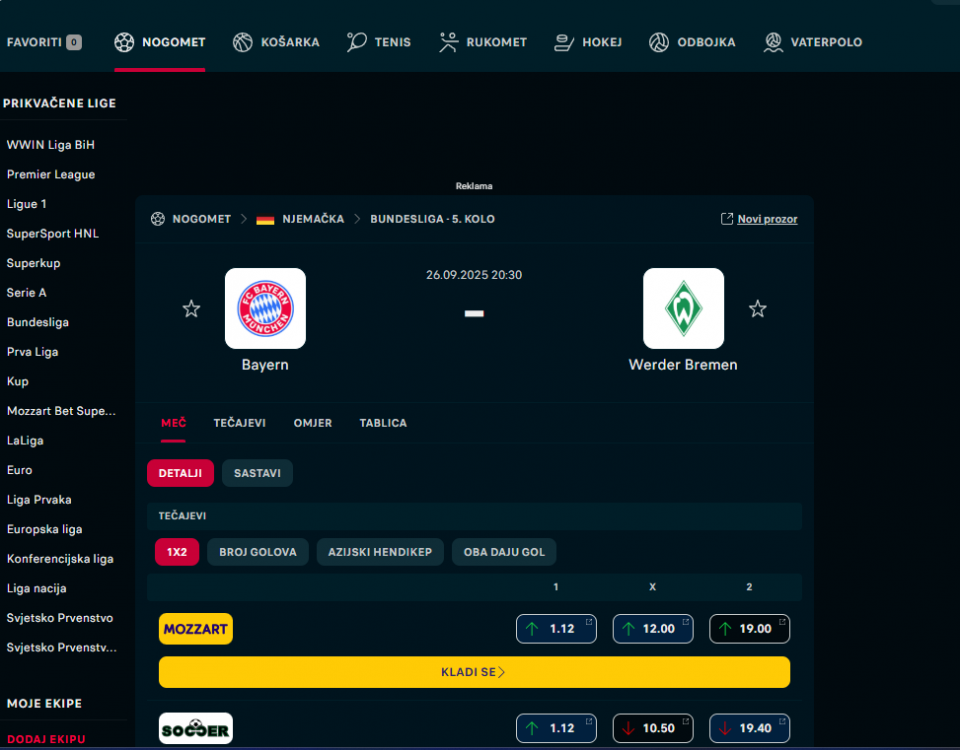Click the Odbojka volleyball icon
This screenshot has width=960, height=750.
(659, 42)
